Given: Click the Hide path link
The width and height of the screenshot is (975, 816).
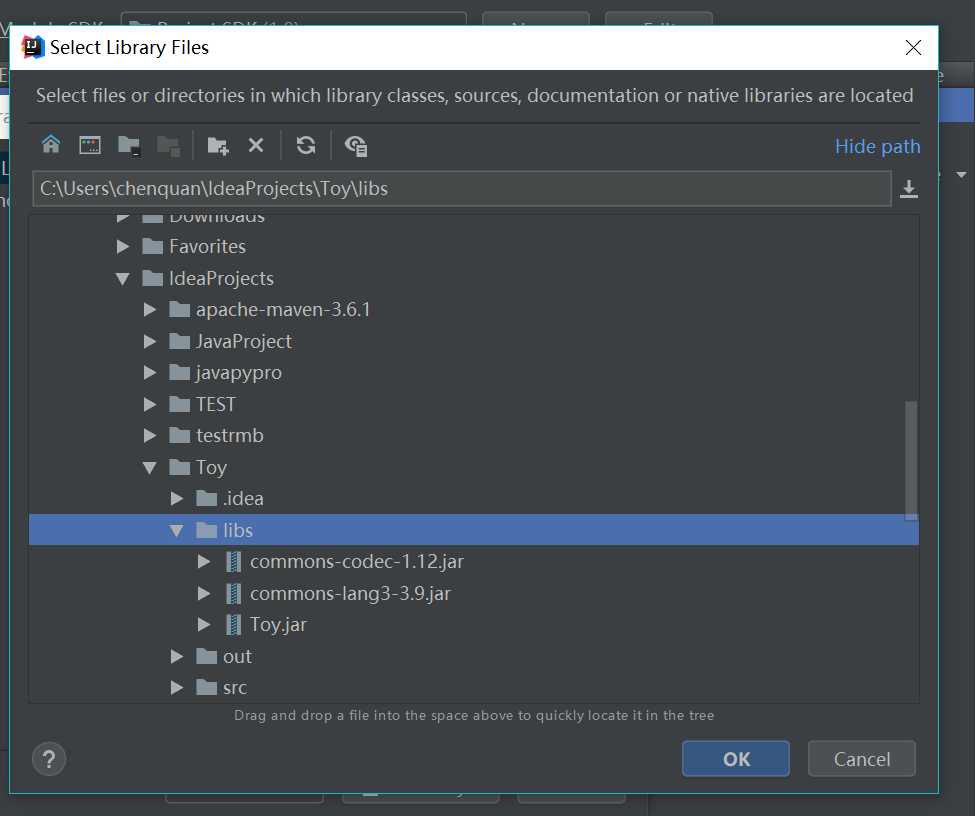Looking at the screenshot, I should (x=877, y=146).
